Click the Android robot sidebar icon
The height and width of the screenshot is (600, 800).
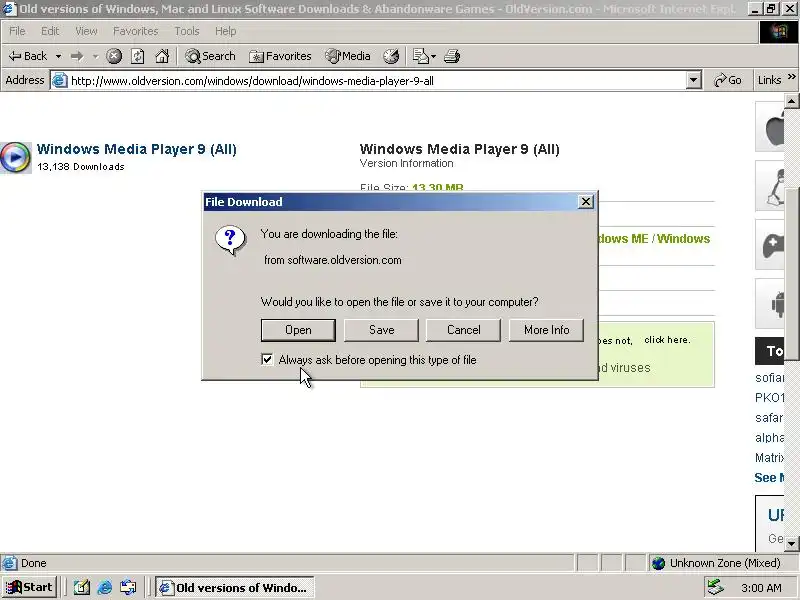coord(770,304)
